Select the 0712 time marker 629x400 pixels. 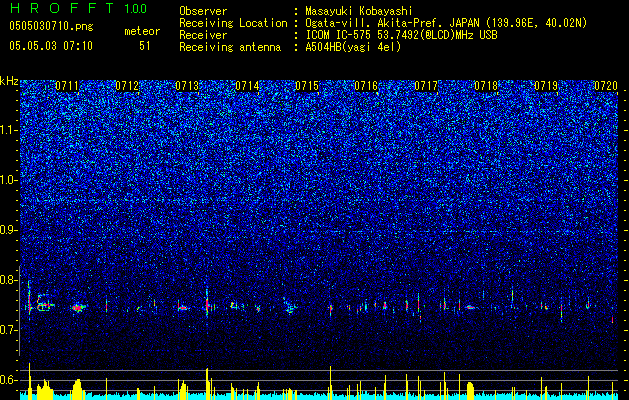coord(127,86)
